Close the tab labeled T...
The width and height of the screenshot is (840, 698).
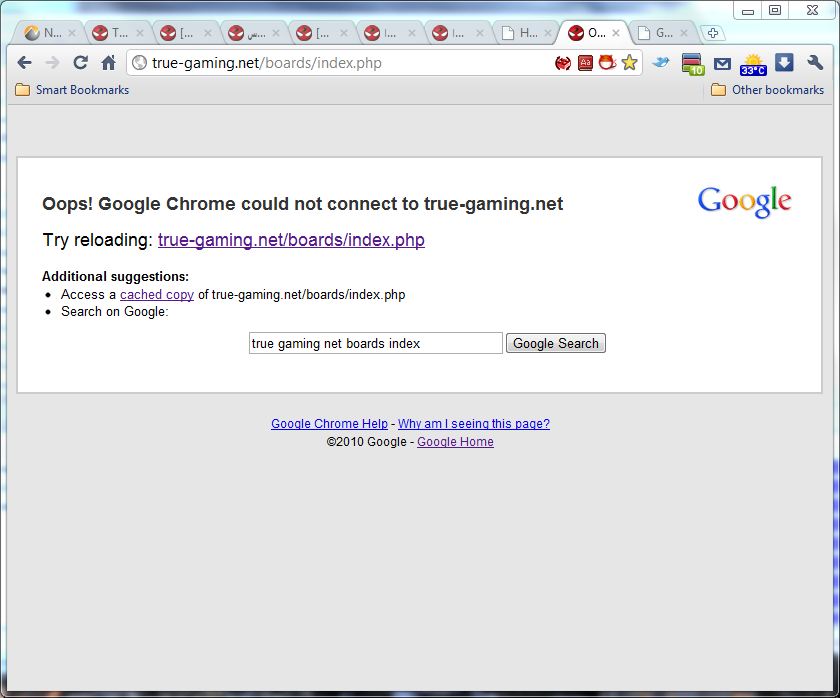coord(140,33)
